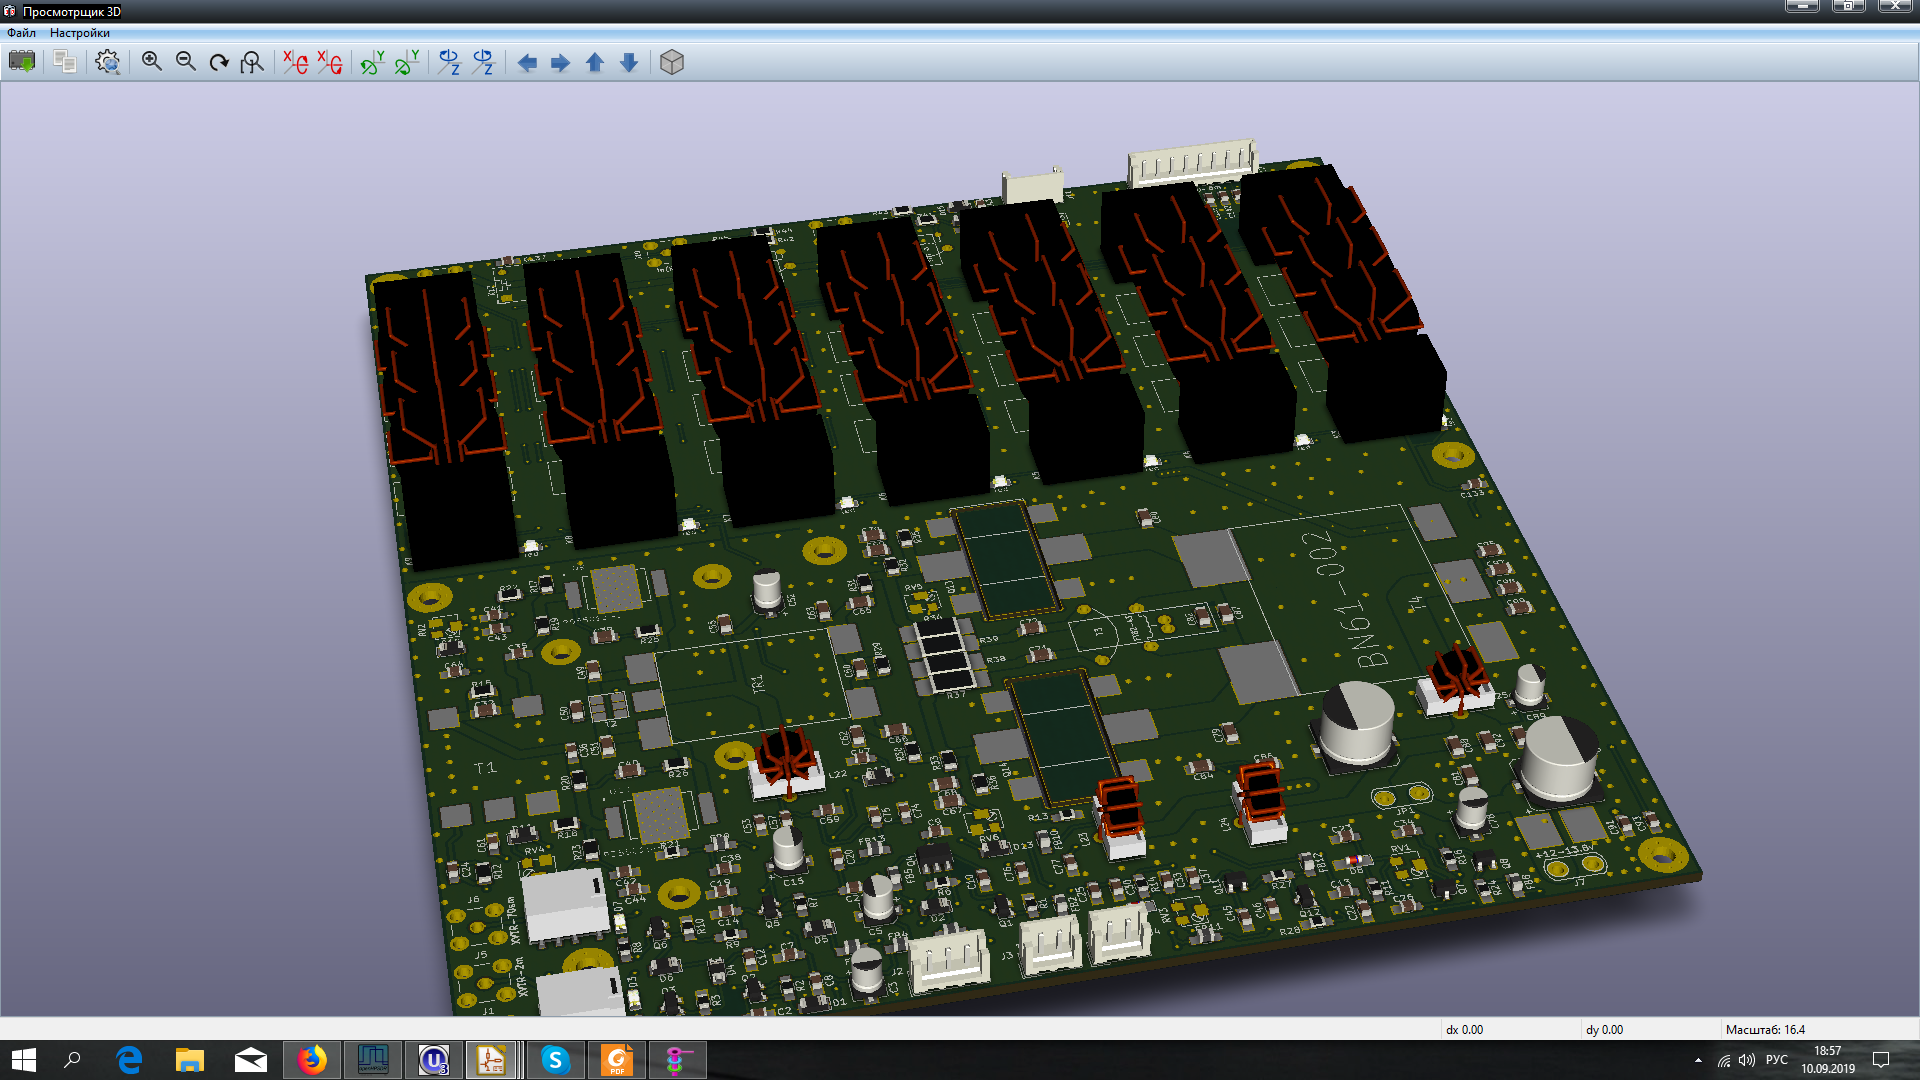This screenshot has width=1920, height=1080.
Task: Rotate counterclockwise around X axis
Action: pyautogui.click(x=329, y=62)
